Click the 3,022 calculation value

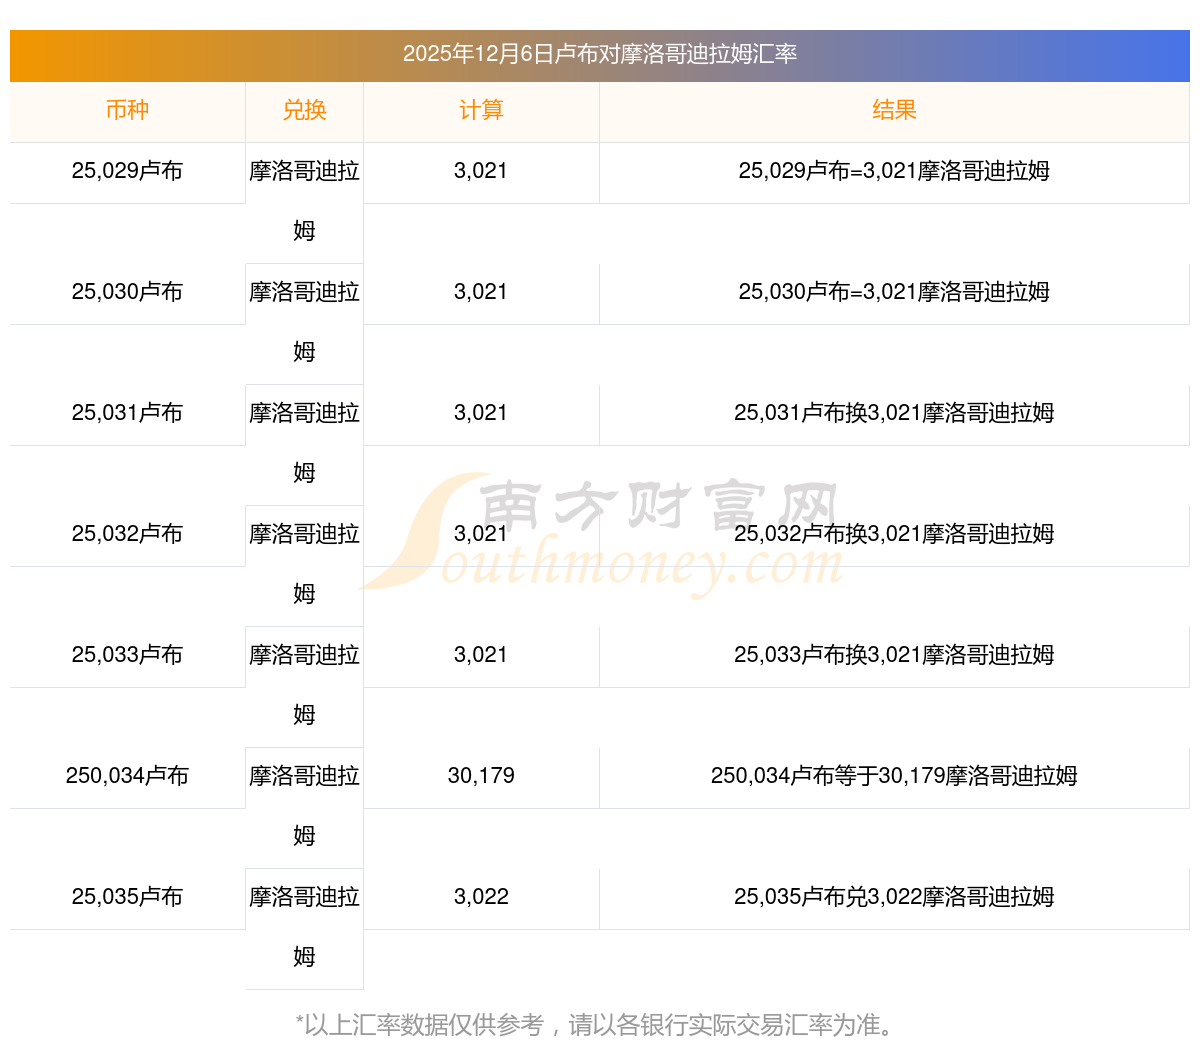click(x=481, y=897)
